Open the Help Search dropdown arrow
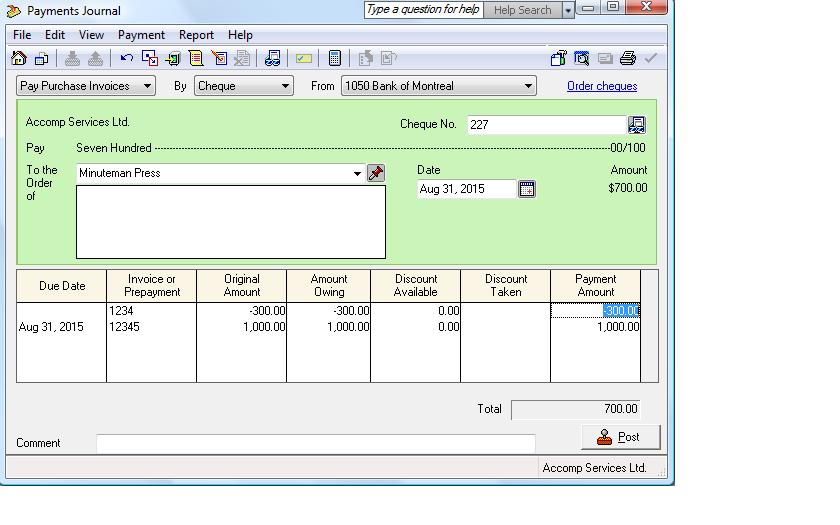Viewport: 840px width, 525px height. point(568,10)
